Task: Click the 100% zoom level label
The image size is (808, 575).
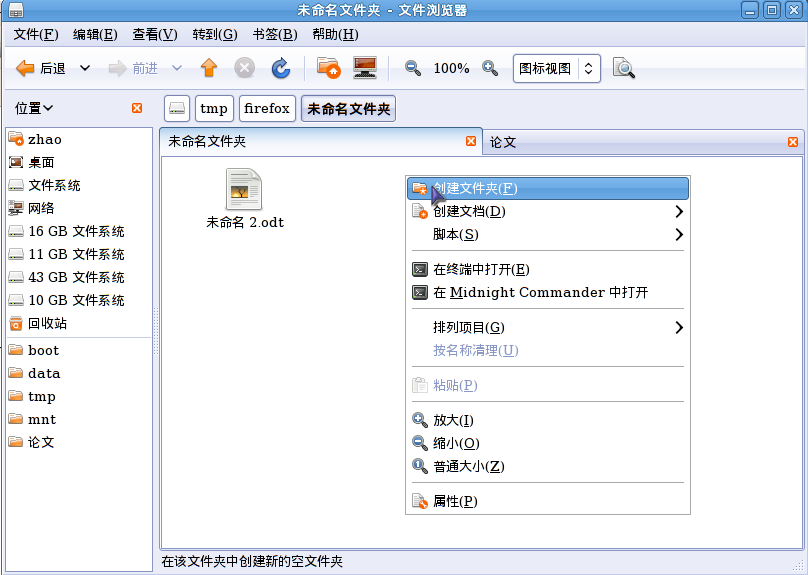Action: click(x=451, y=68)
